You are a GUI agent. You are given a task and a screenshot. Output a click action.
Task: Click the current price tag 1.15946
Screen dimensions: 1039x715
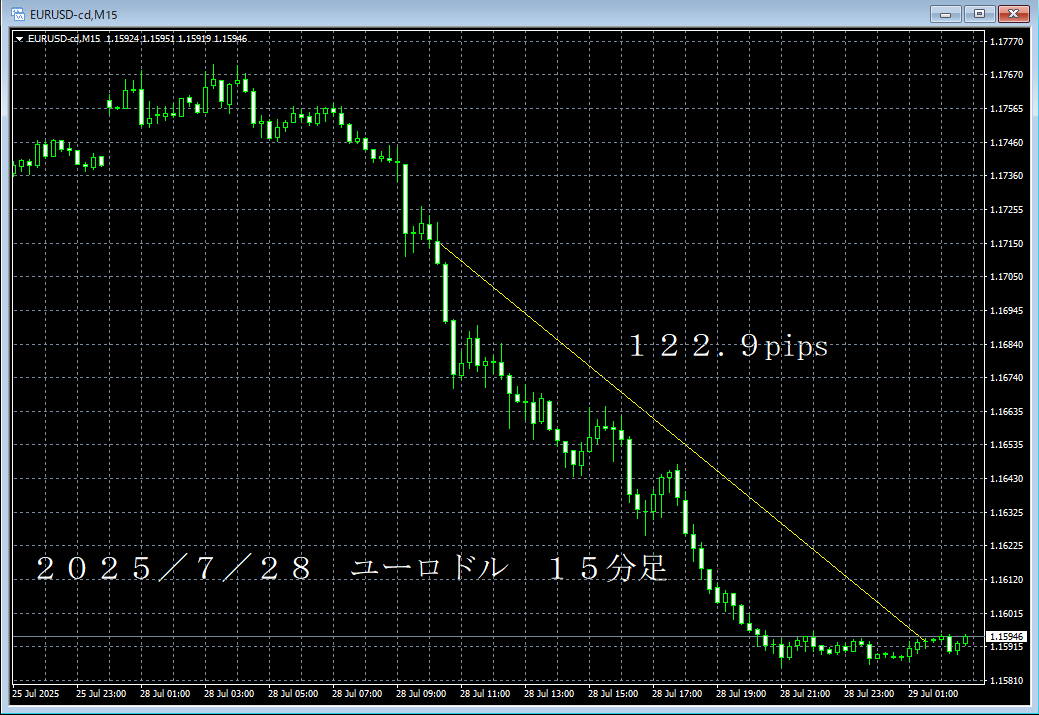[1005, 636]
